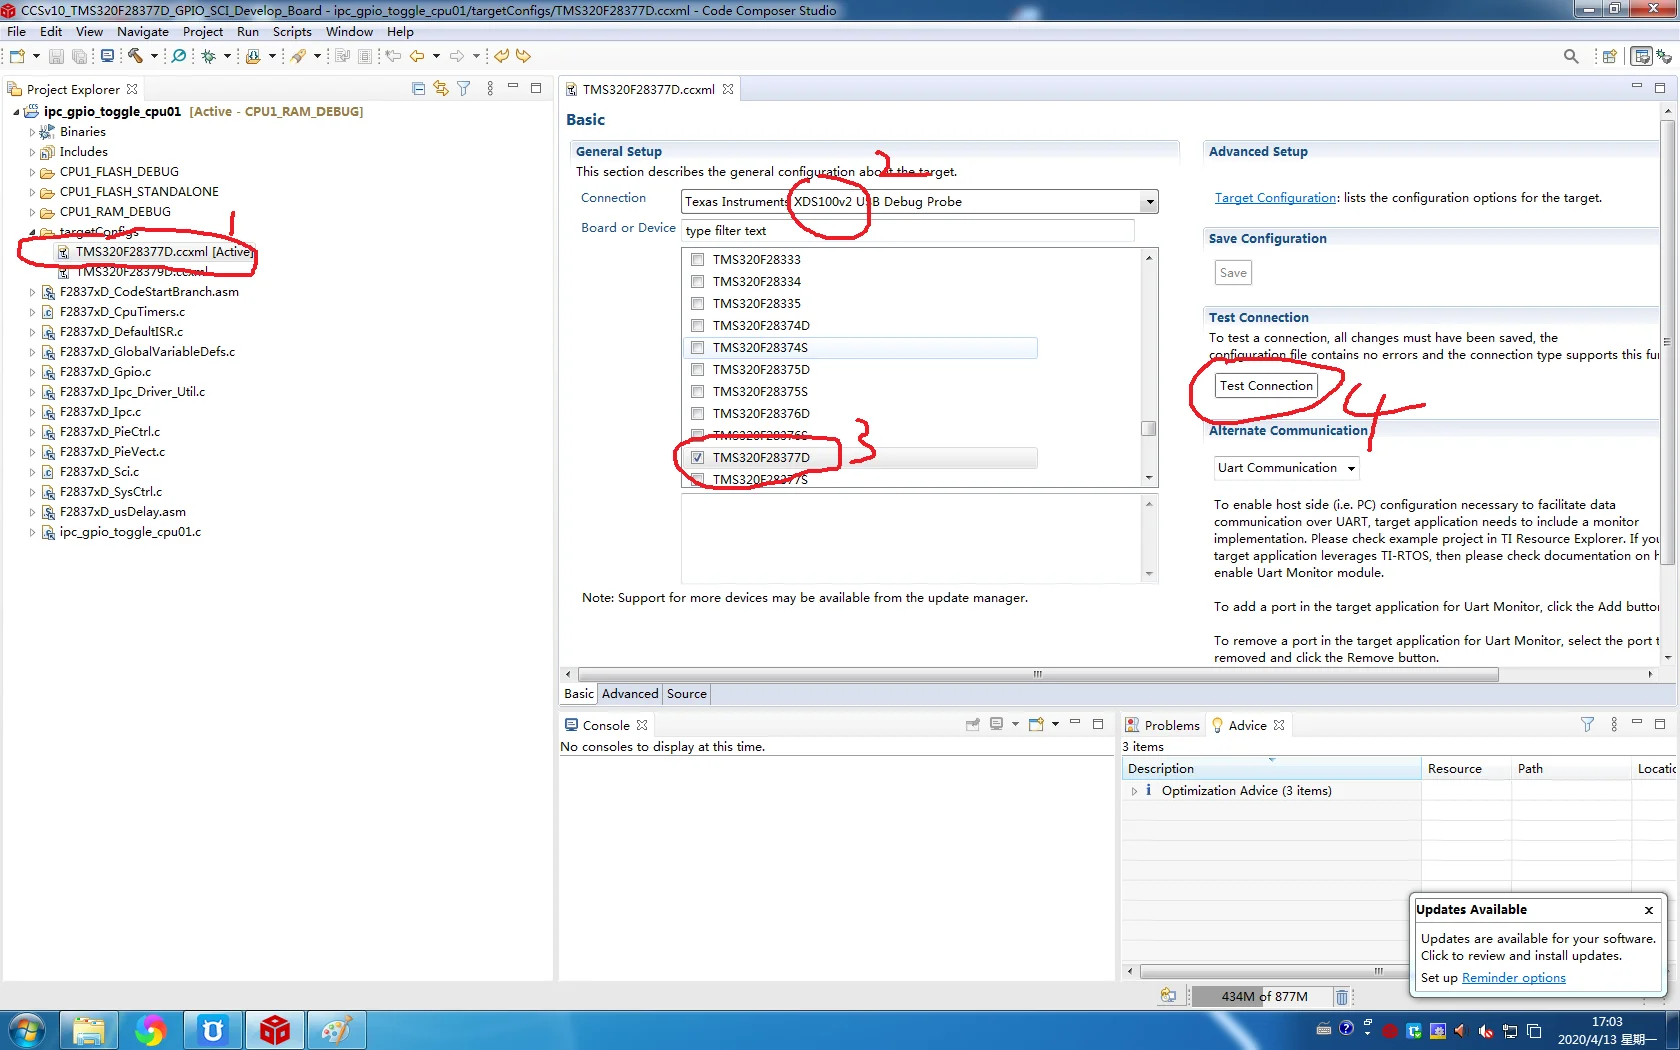Toggle Link with Editor in Project Explorer
The height and width of the screenshot is (1050, 1680).
click(x=441, y=89)
